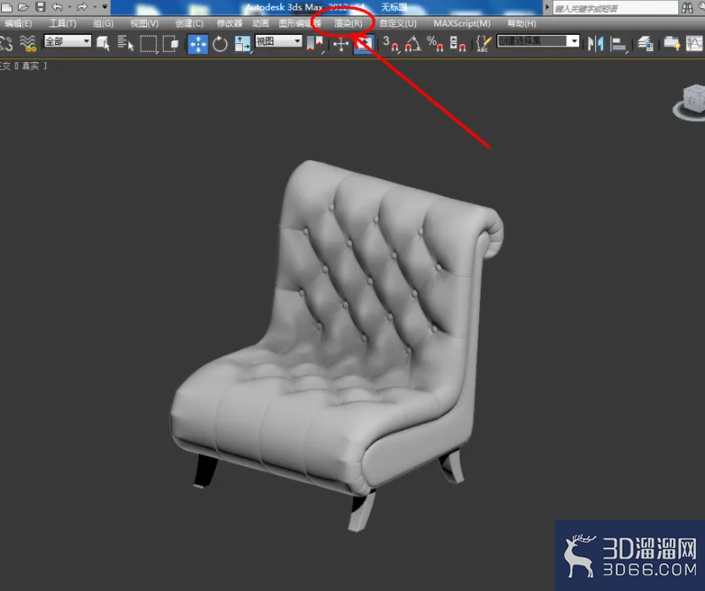Screen dimensions: 705x591
Task: Open the 修改器 menu
Action: (229, 23)
